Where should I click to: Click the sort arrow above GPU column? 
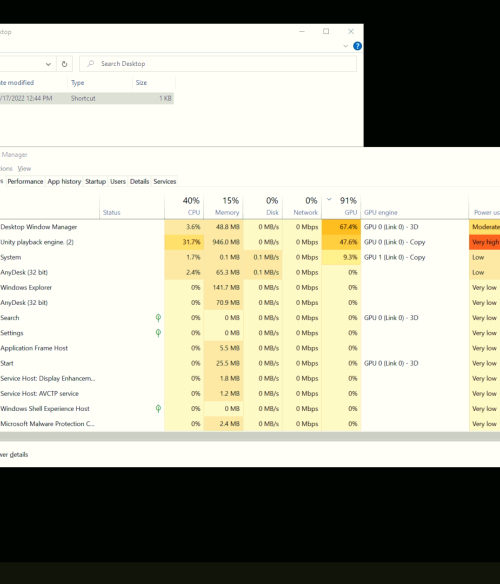tap(329, 200)
